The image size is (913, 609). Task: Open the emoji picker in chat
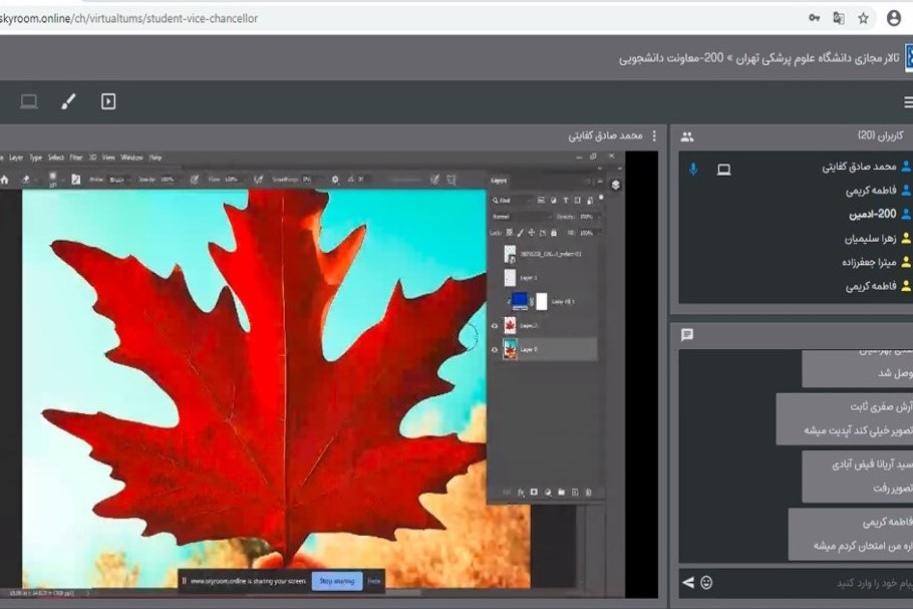click(x=707, y=582)
